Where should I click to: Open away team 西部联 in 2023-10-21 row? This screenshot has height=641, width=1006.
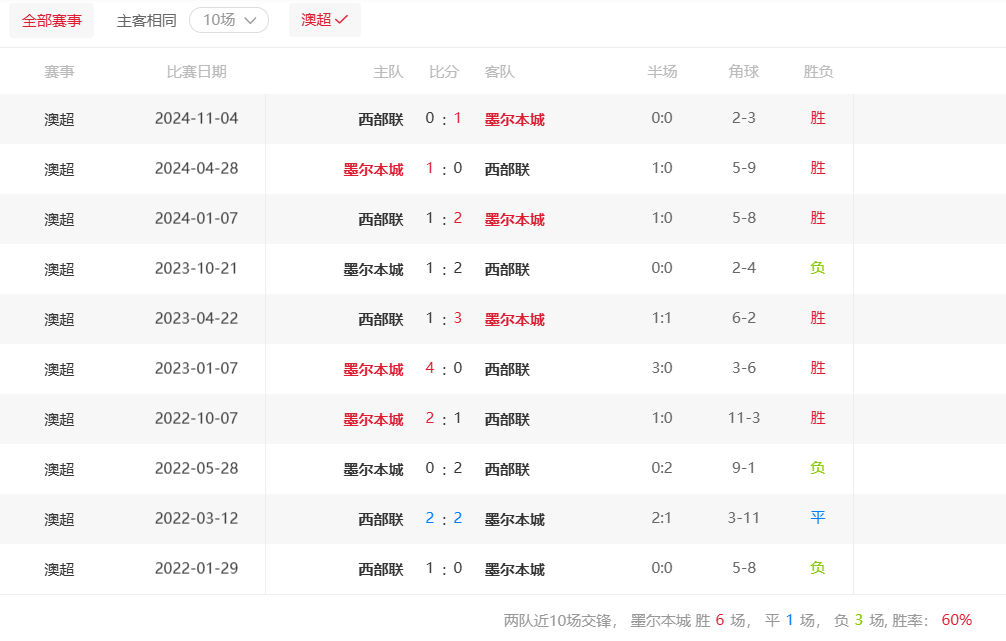pos(507,269)
